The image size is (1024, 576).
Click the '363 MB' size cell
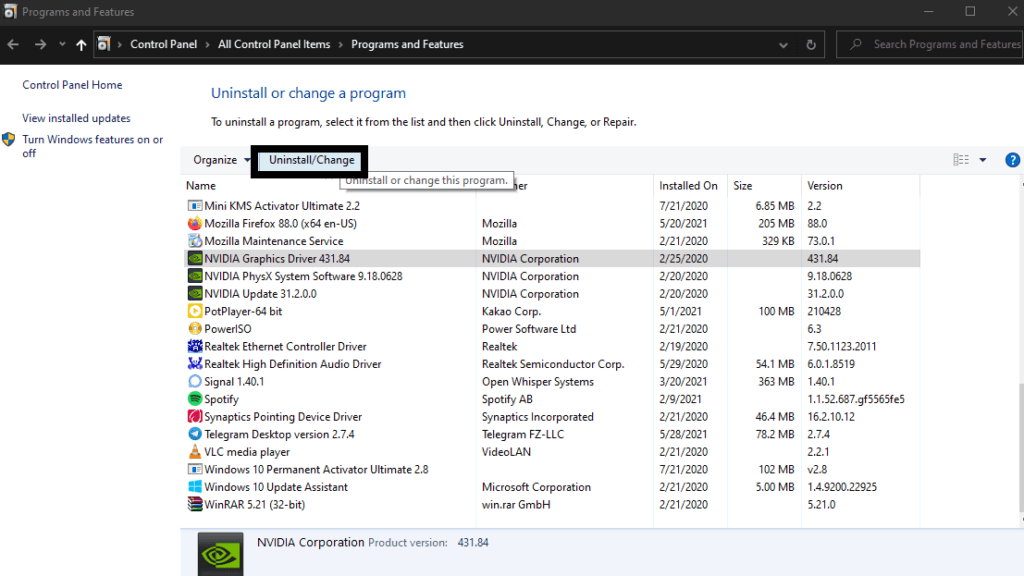tap(776, 381)
